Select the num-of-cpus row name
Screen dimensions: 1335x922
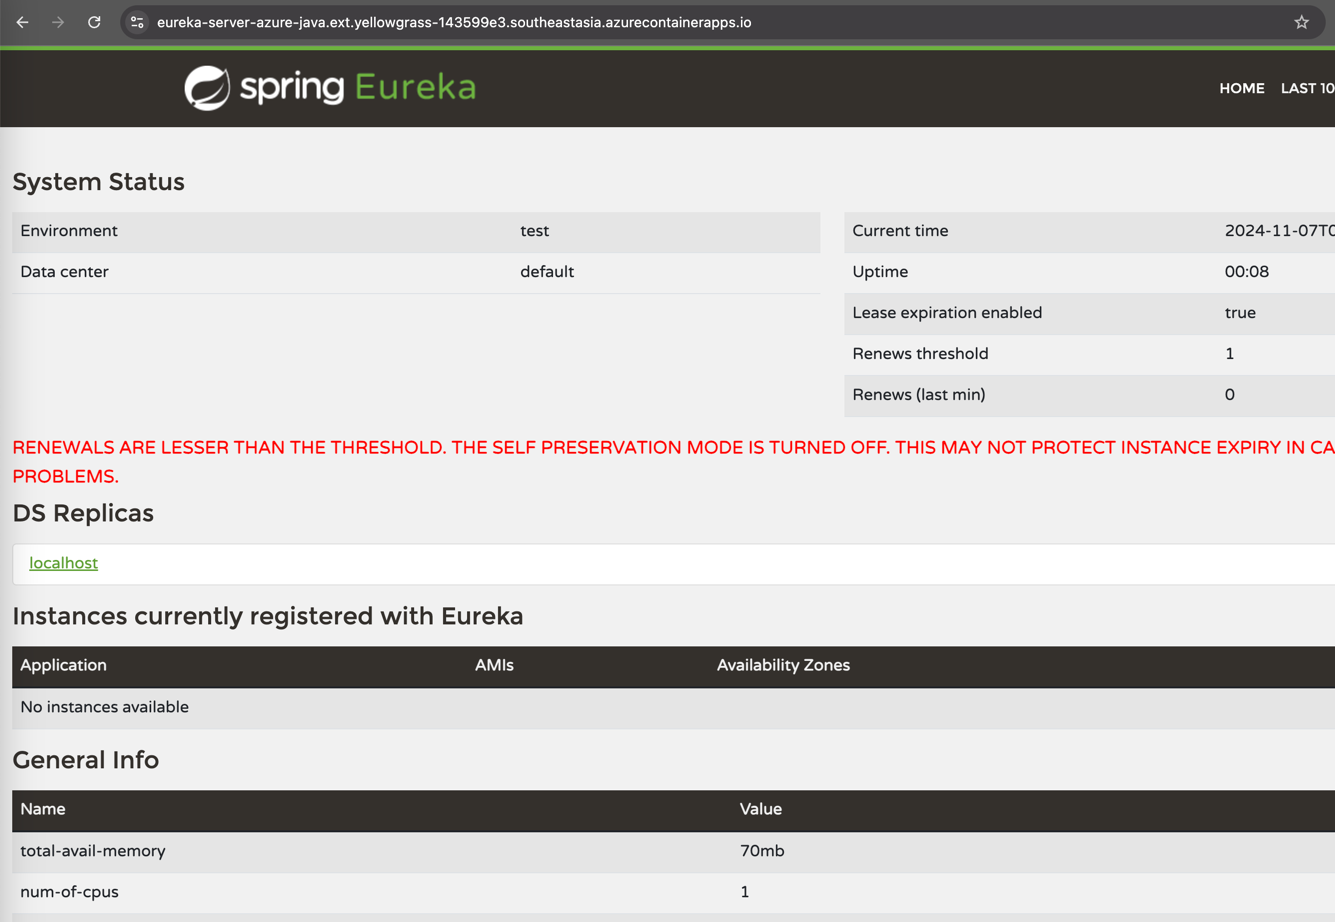tap(69, 892)
